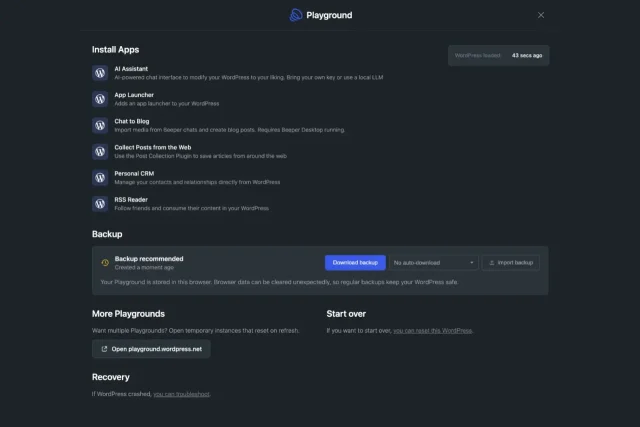Select the Chat to Blog app title
The width and height of the screenshot is (640, 427).
point(131,121)
